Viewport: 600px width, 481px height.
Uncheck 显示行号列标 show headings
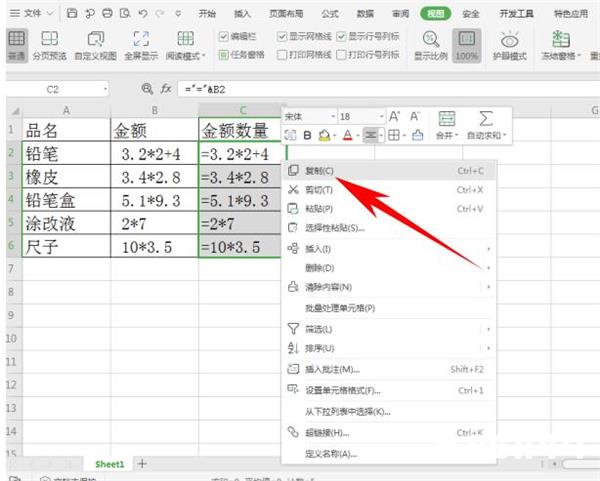[x=341, y=37]
